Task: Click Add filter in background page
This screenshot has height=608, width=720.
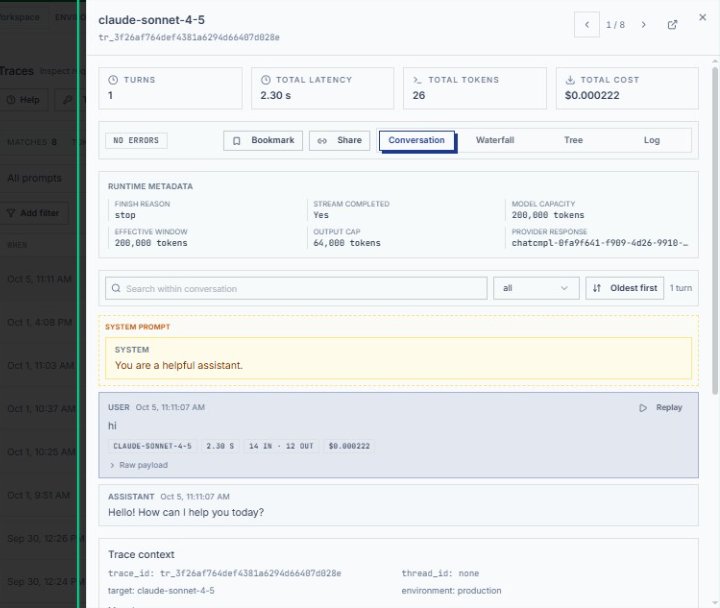Action: point(34,213)
